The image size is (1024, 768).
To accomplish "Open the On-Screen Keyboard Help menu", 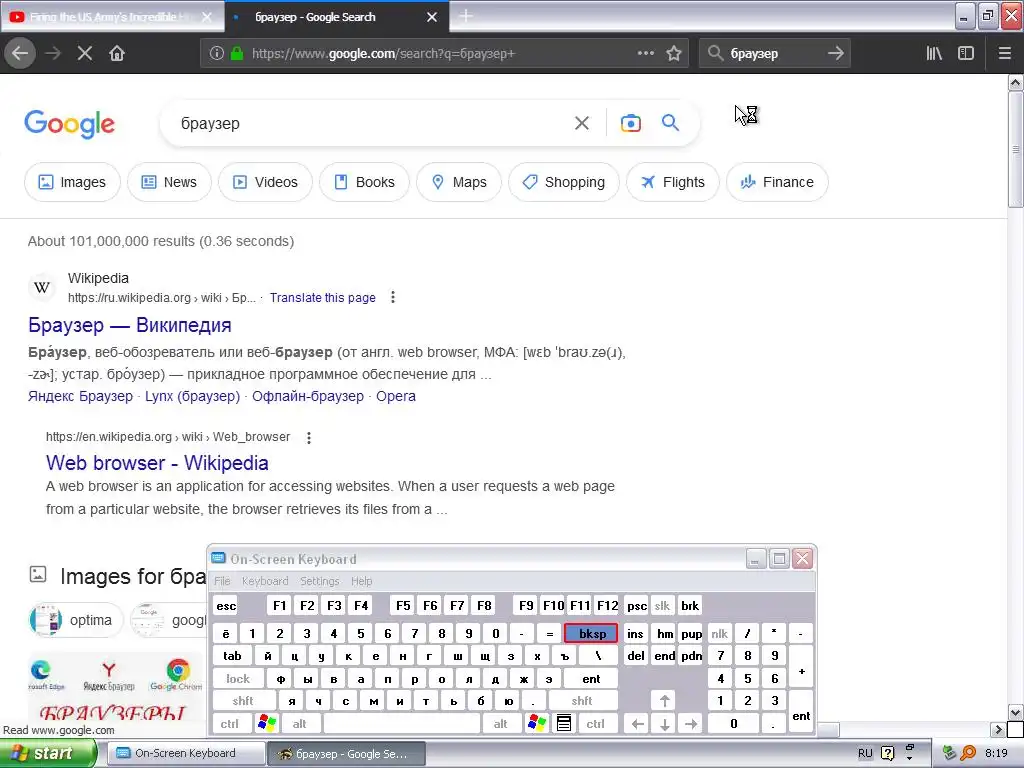I will click(361, 581).
